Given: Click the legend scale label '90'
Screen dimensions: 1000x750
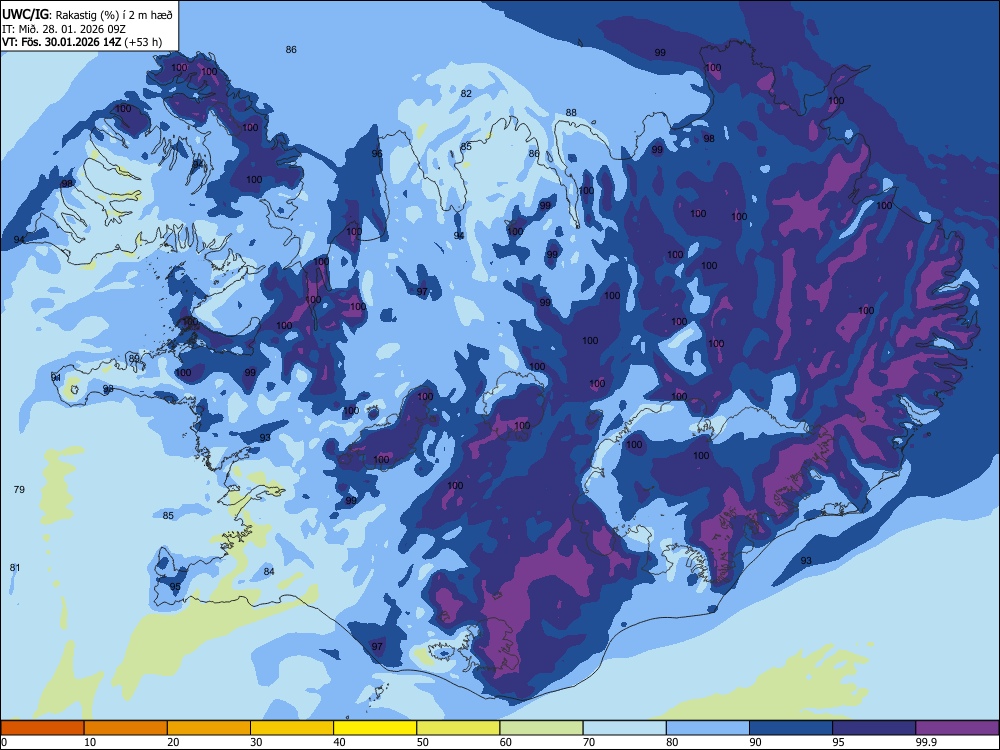Looking at the screenshot, I should click(x=755, y=742).
